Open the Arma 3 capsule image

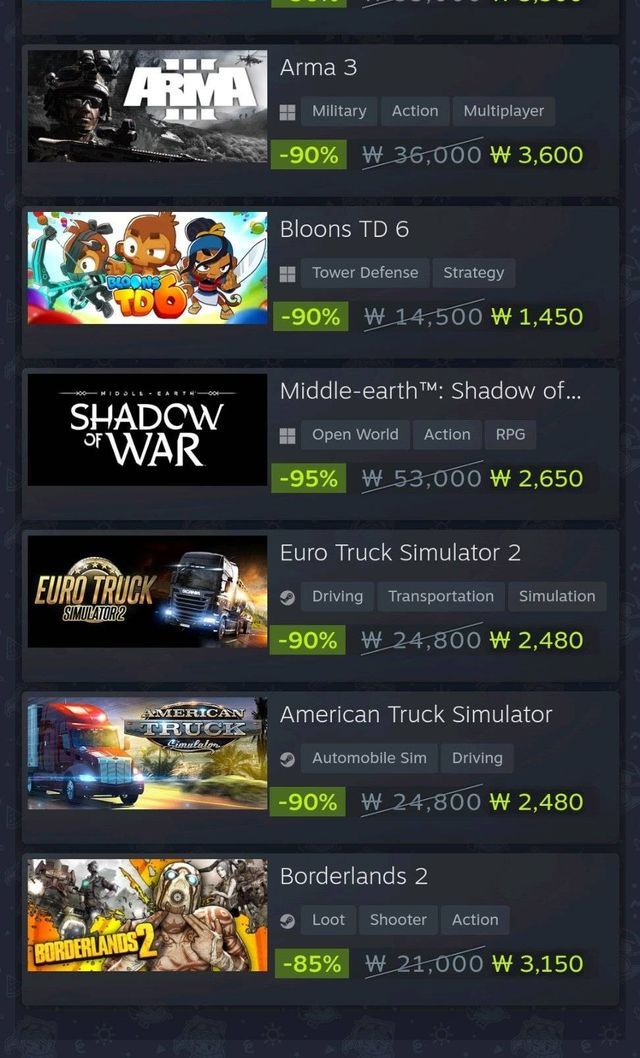pyautogui.click(x=147, y=106)
